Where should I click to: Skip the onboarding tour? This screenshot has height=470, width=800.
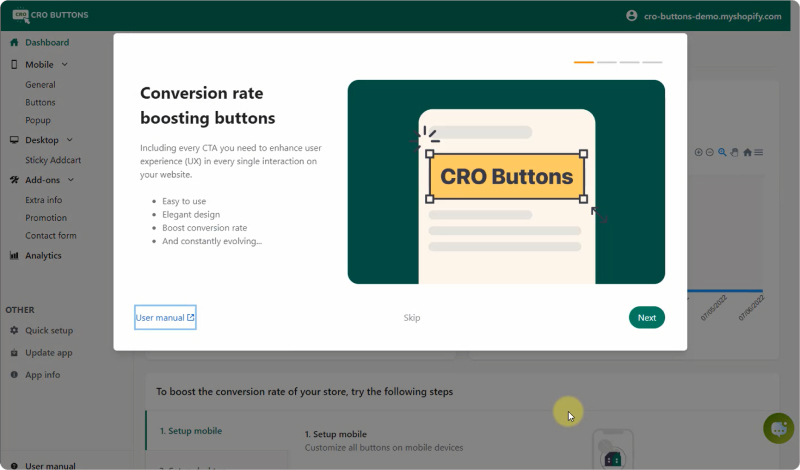coord(412,318)
